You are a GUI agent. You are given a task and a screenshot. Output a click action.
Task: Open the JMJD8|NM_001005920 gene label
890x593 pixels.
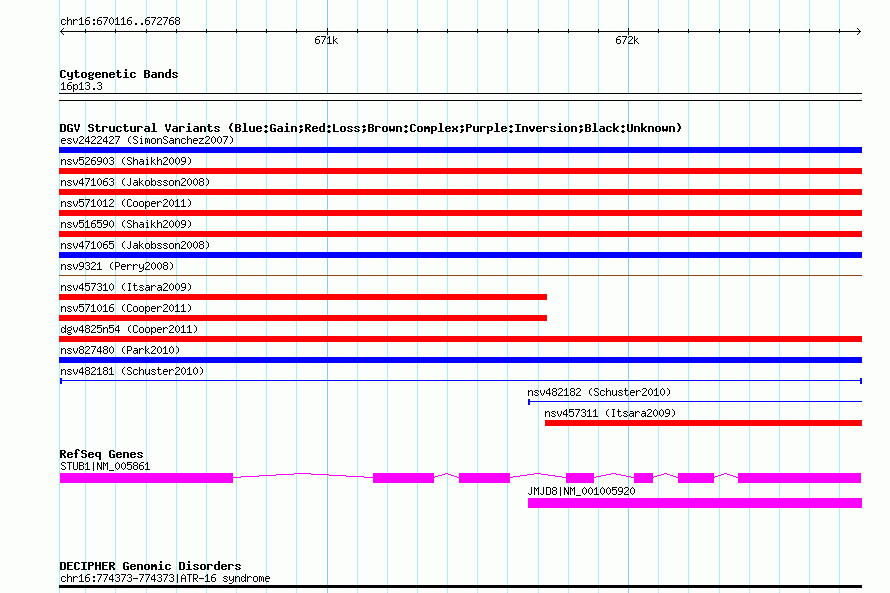[582, 491]
